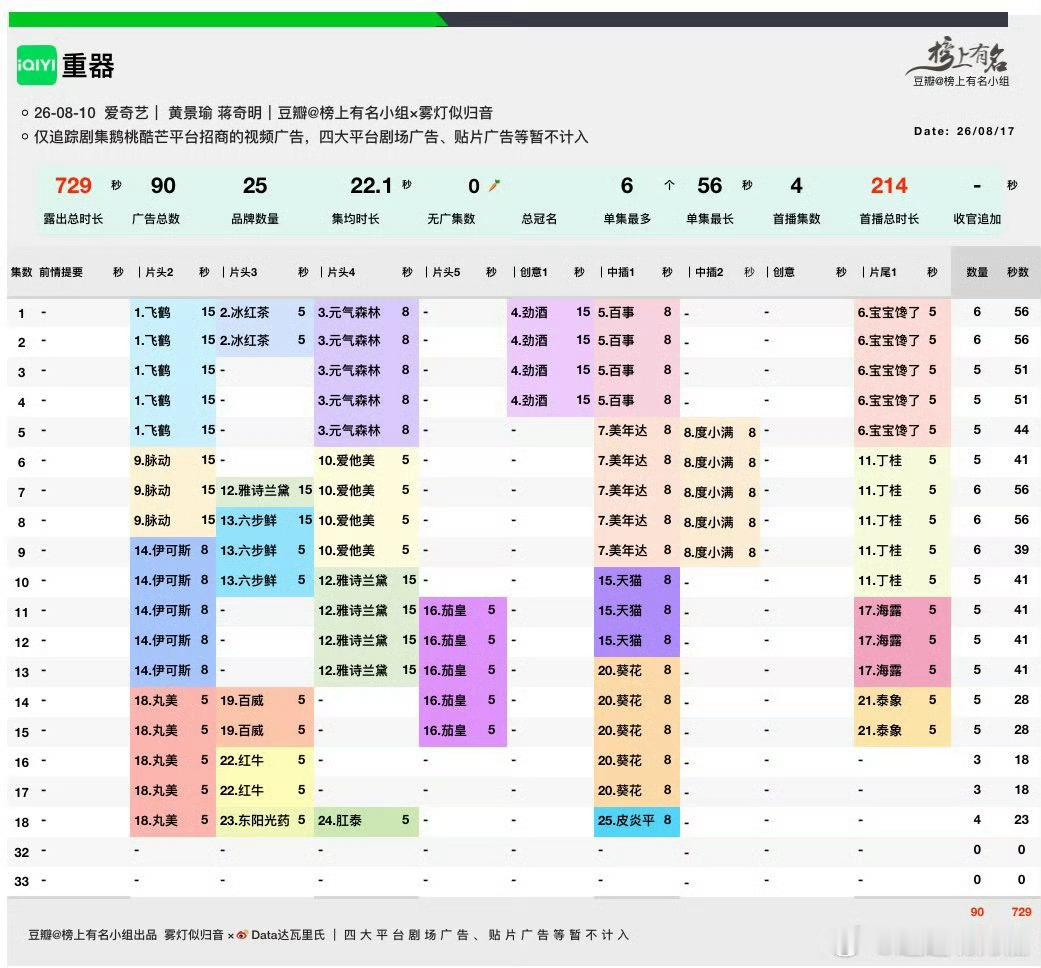1041x968 pixels.
Task: Click the 品牌数量 value 25
Action: [x=254, y=186]
